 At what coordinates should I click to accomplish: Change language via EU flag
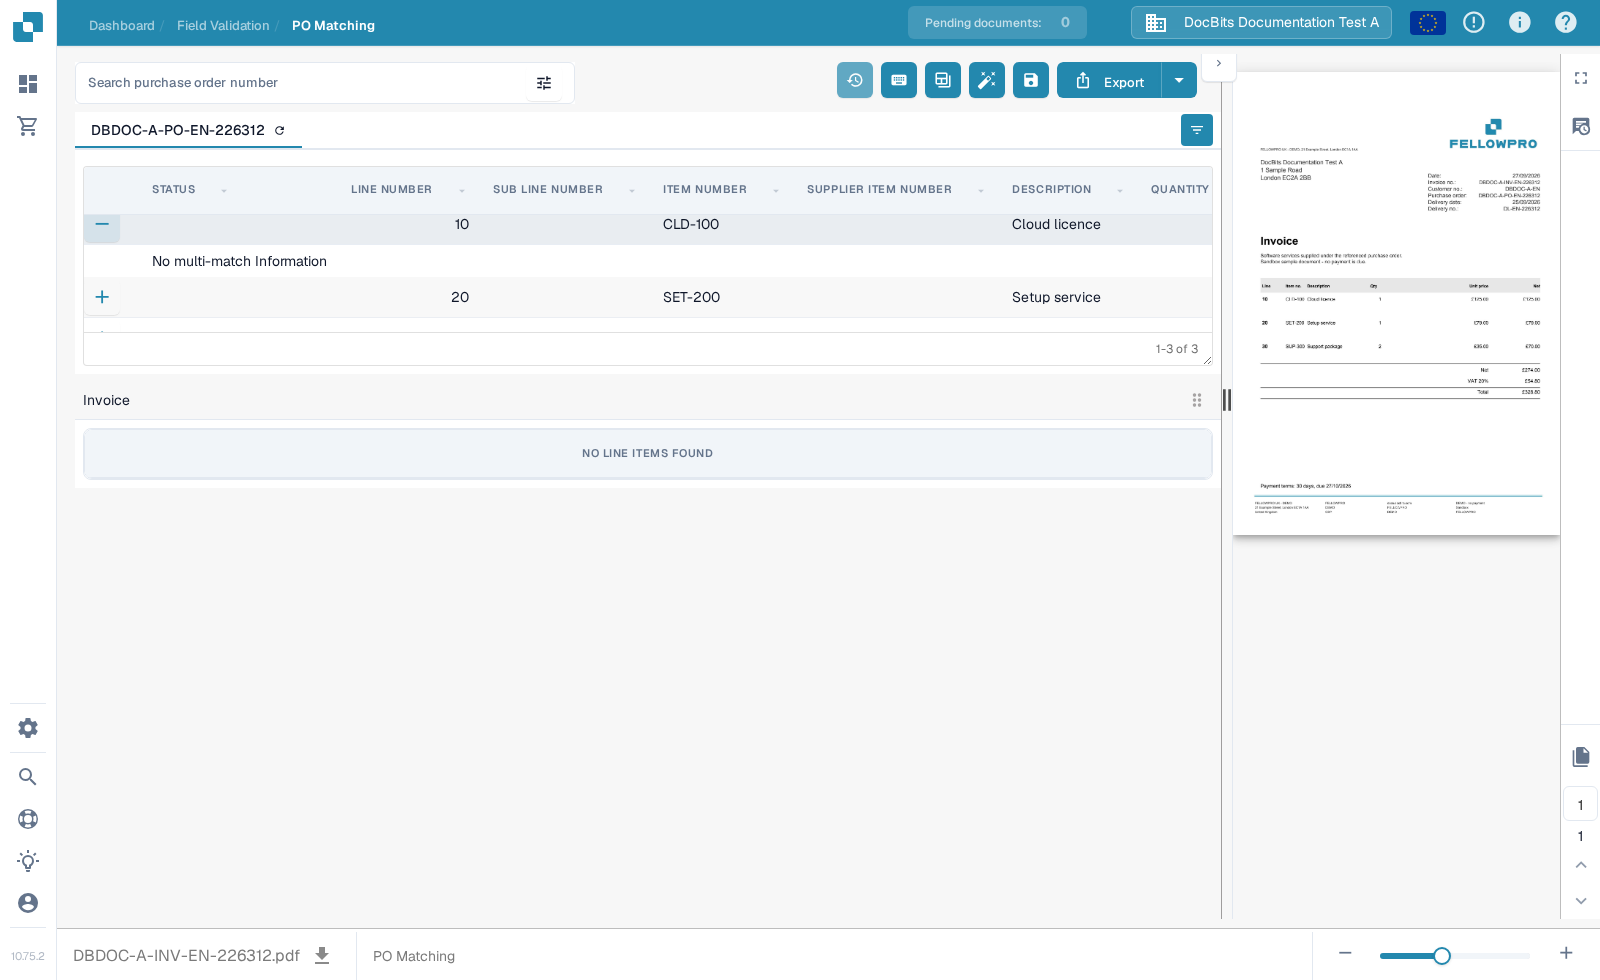(1428, 22)
